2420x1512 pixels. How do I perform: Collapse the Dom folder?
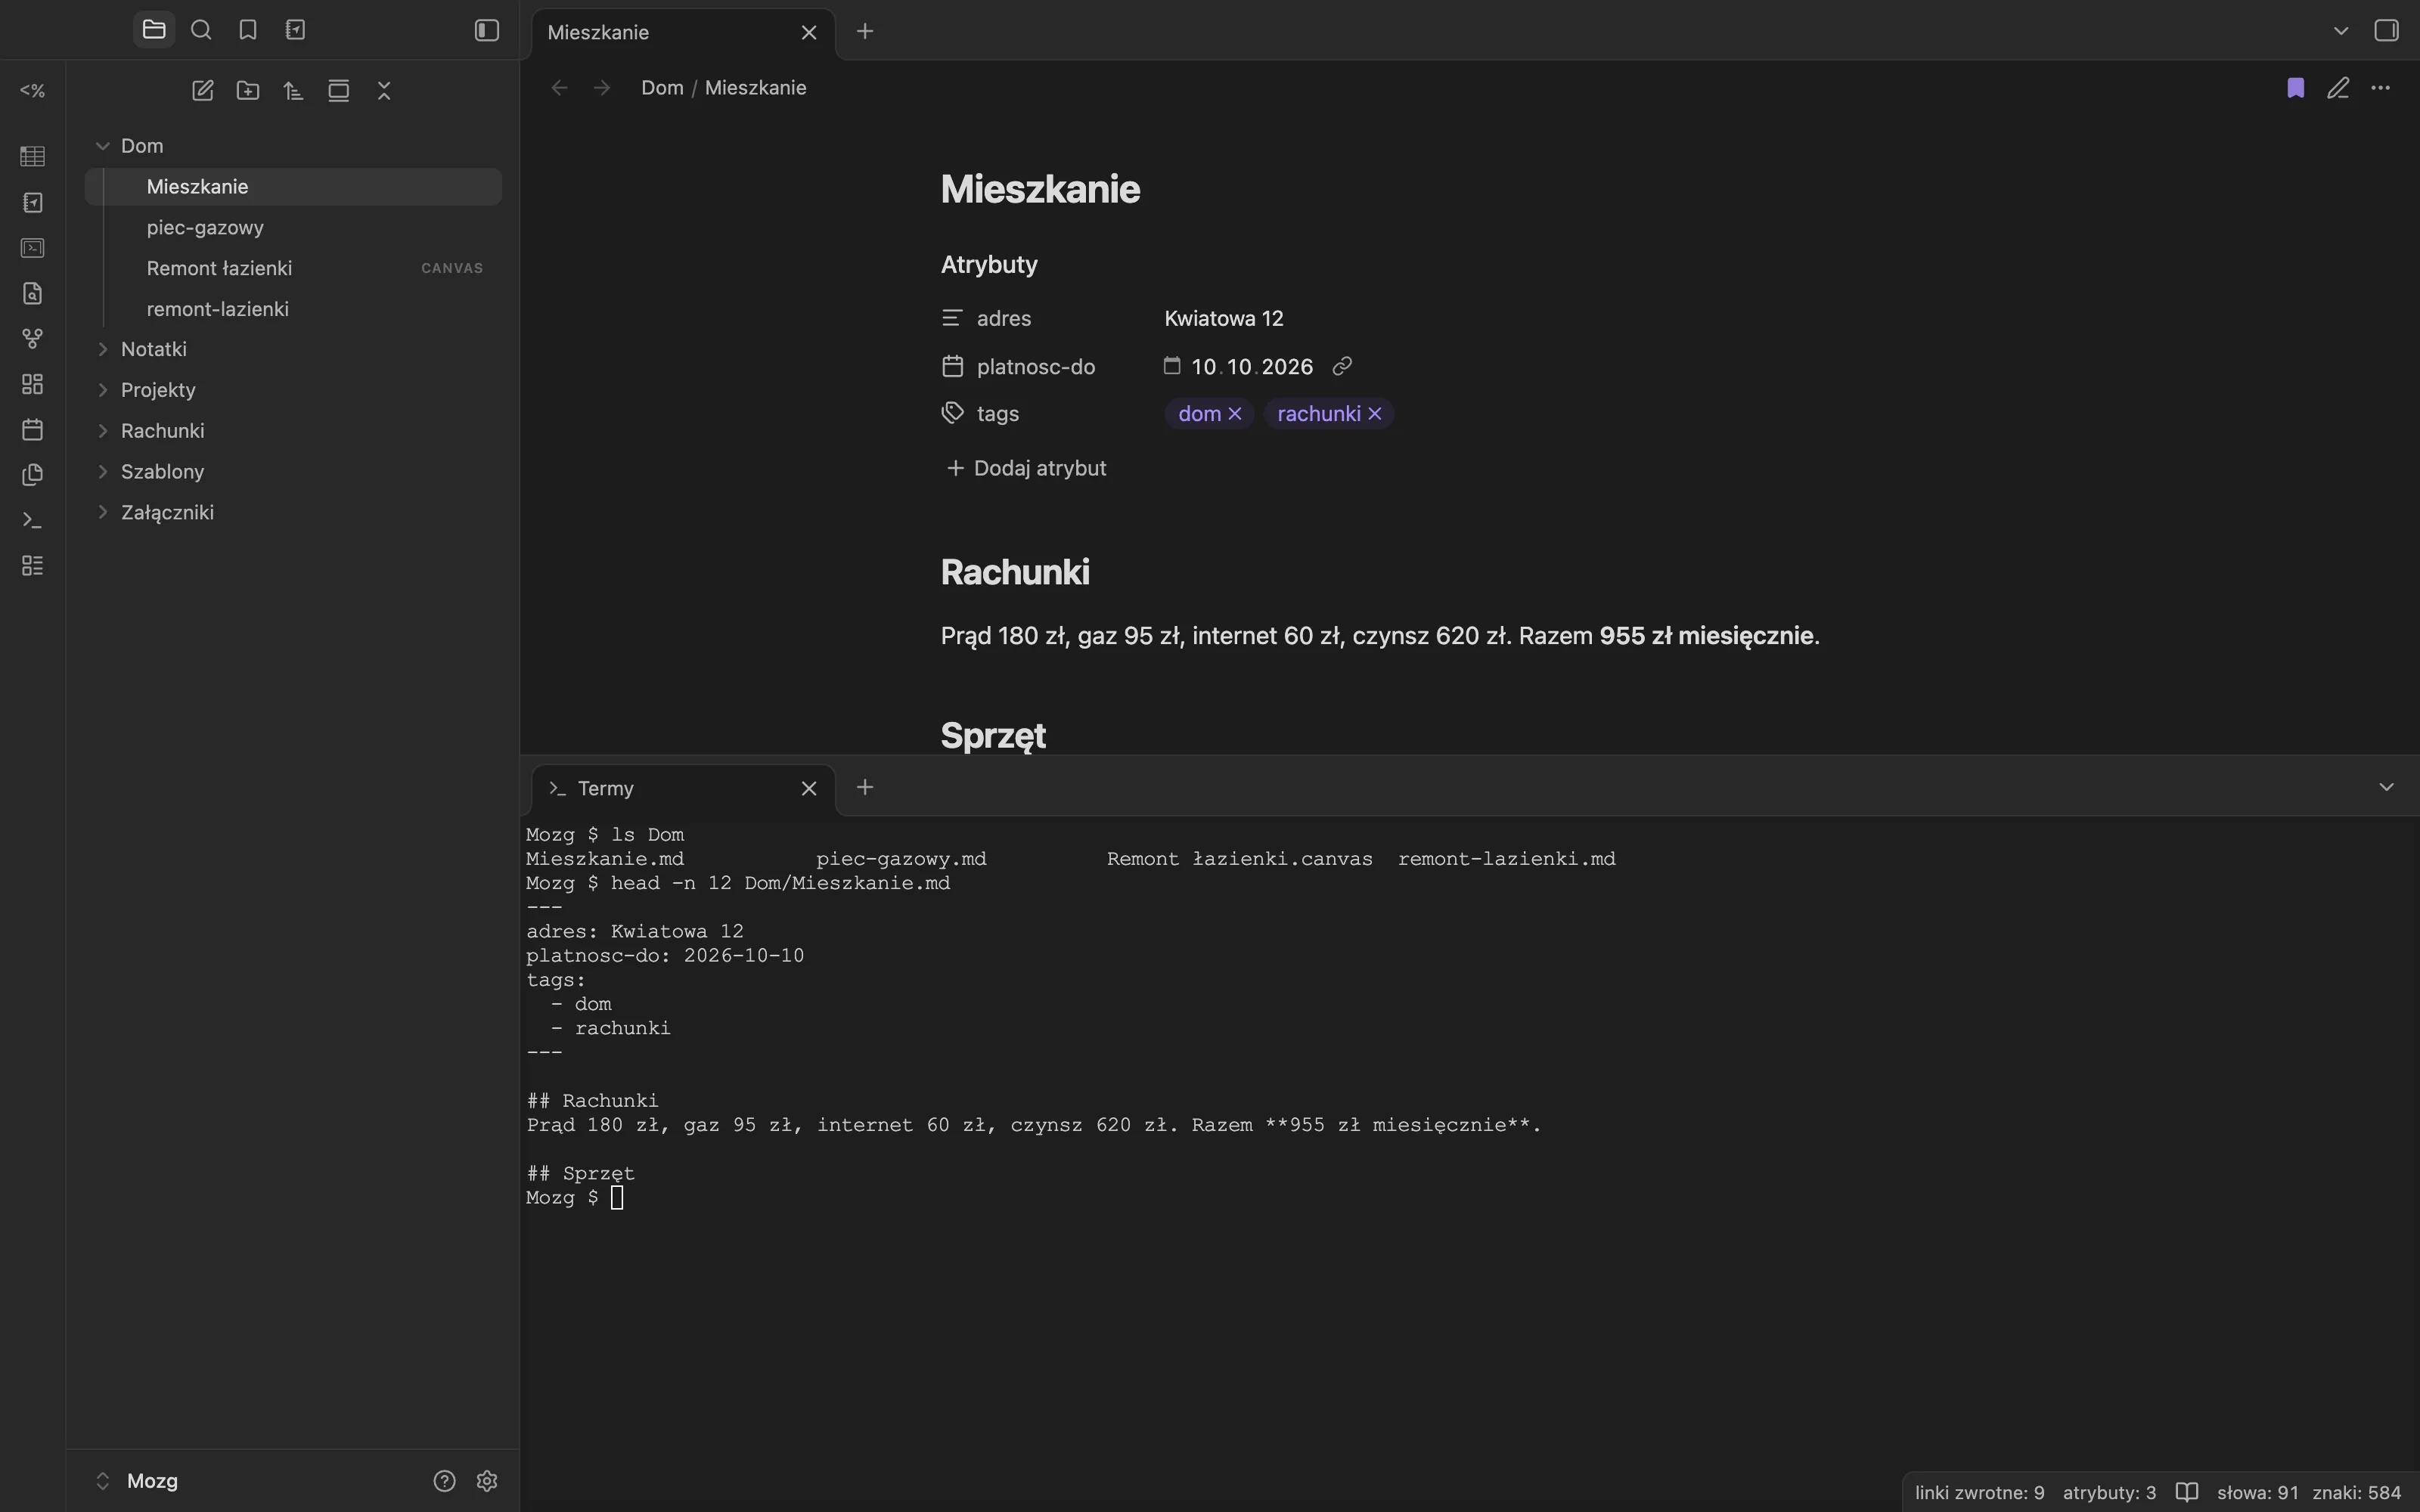(x=102, y=146)
